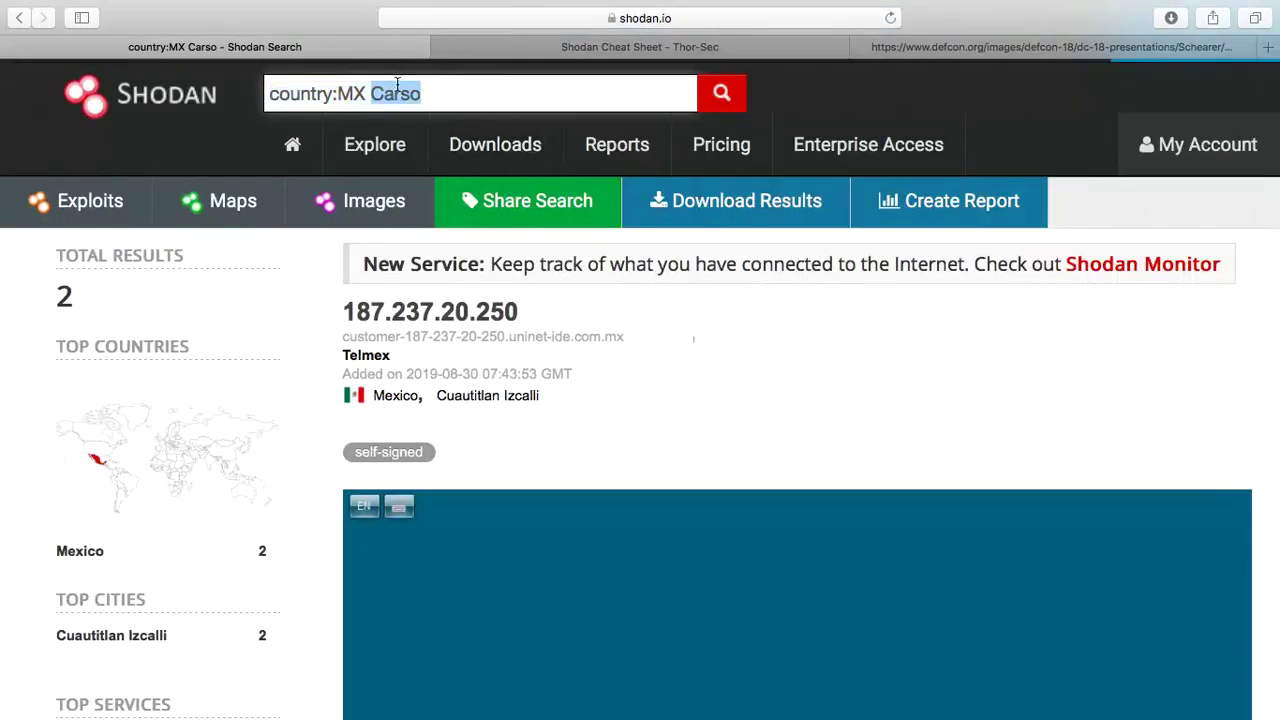
Task: Filter by Mexico in Top Countries
Action: 80,551
